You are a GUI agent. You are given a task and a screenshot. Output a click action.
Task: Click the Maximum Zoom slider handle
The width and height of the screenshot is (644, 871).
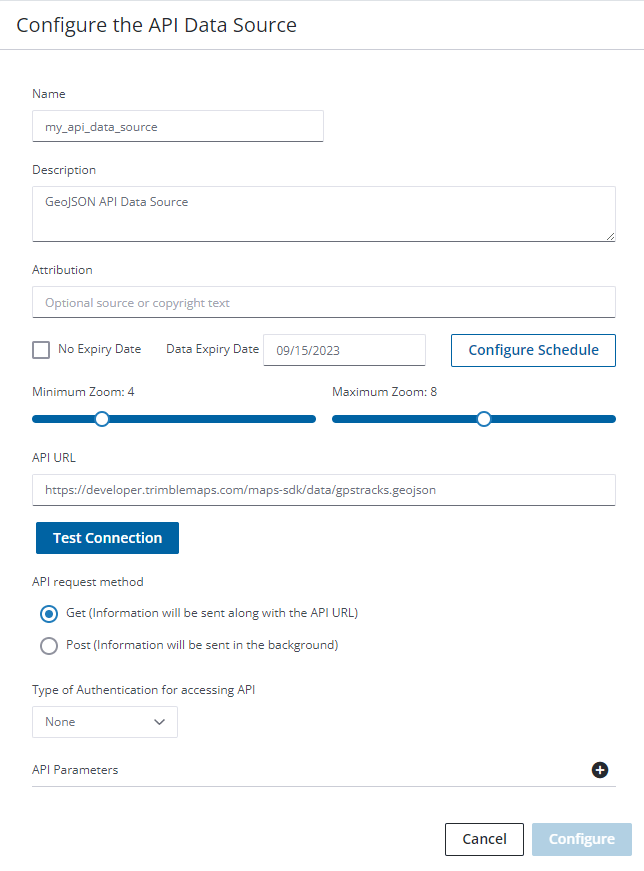(x=484, y=419)
